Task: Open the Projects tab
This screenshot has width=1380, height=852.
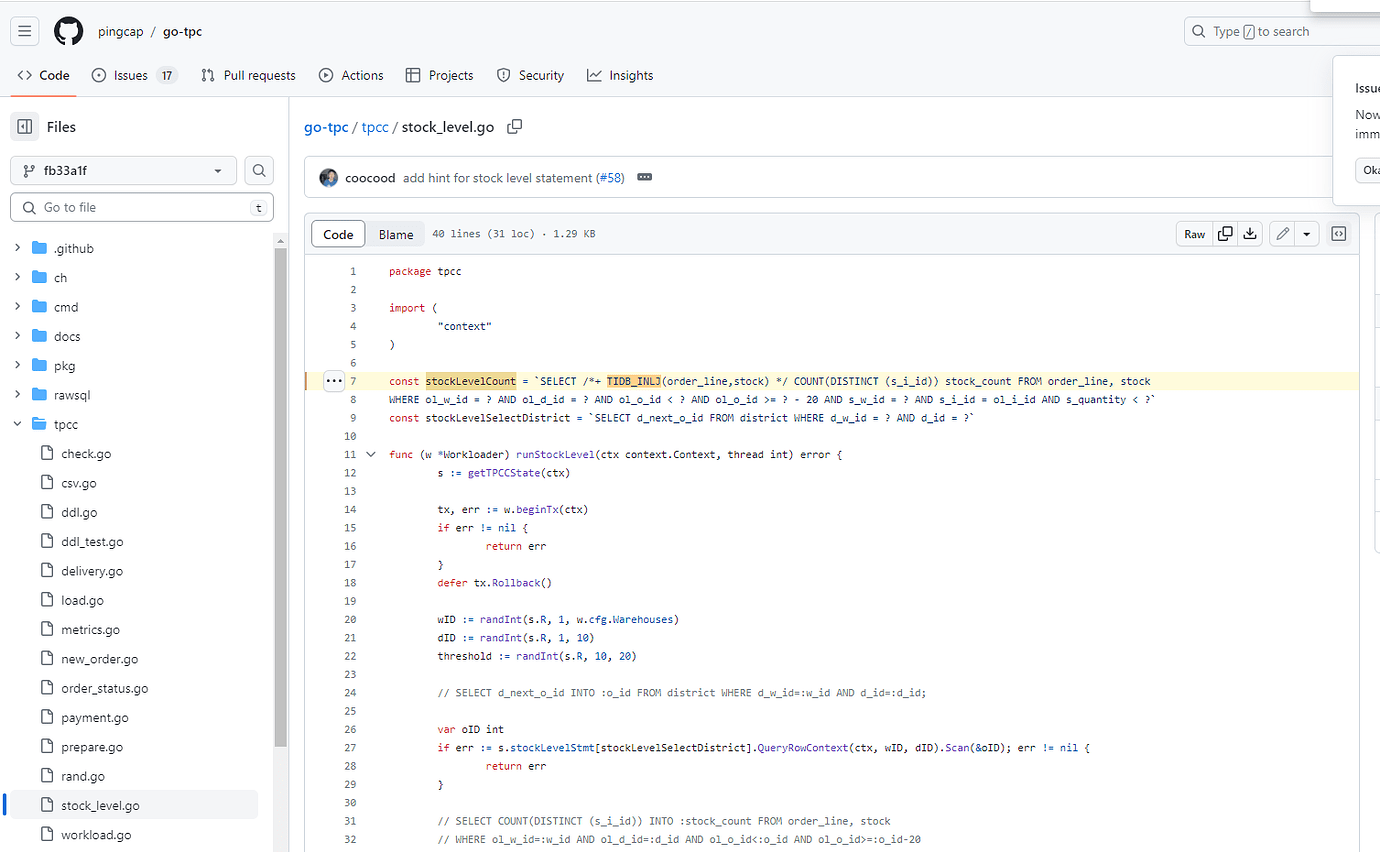Action: pyautogui.click(x=440, y=75)
